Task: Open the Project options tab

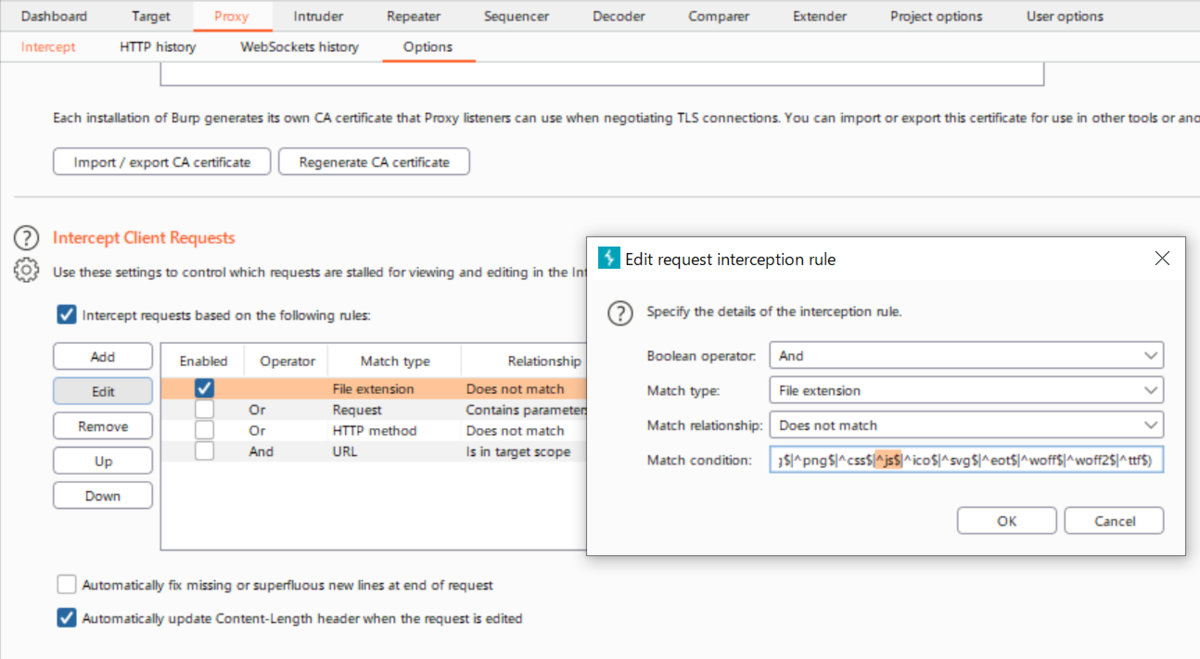Action: pyautogui.click(x=936, y=16)
